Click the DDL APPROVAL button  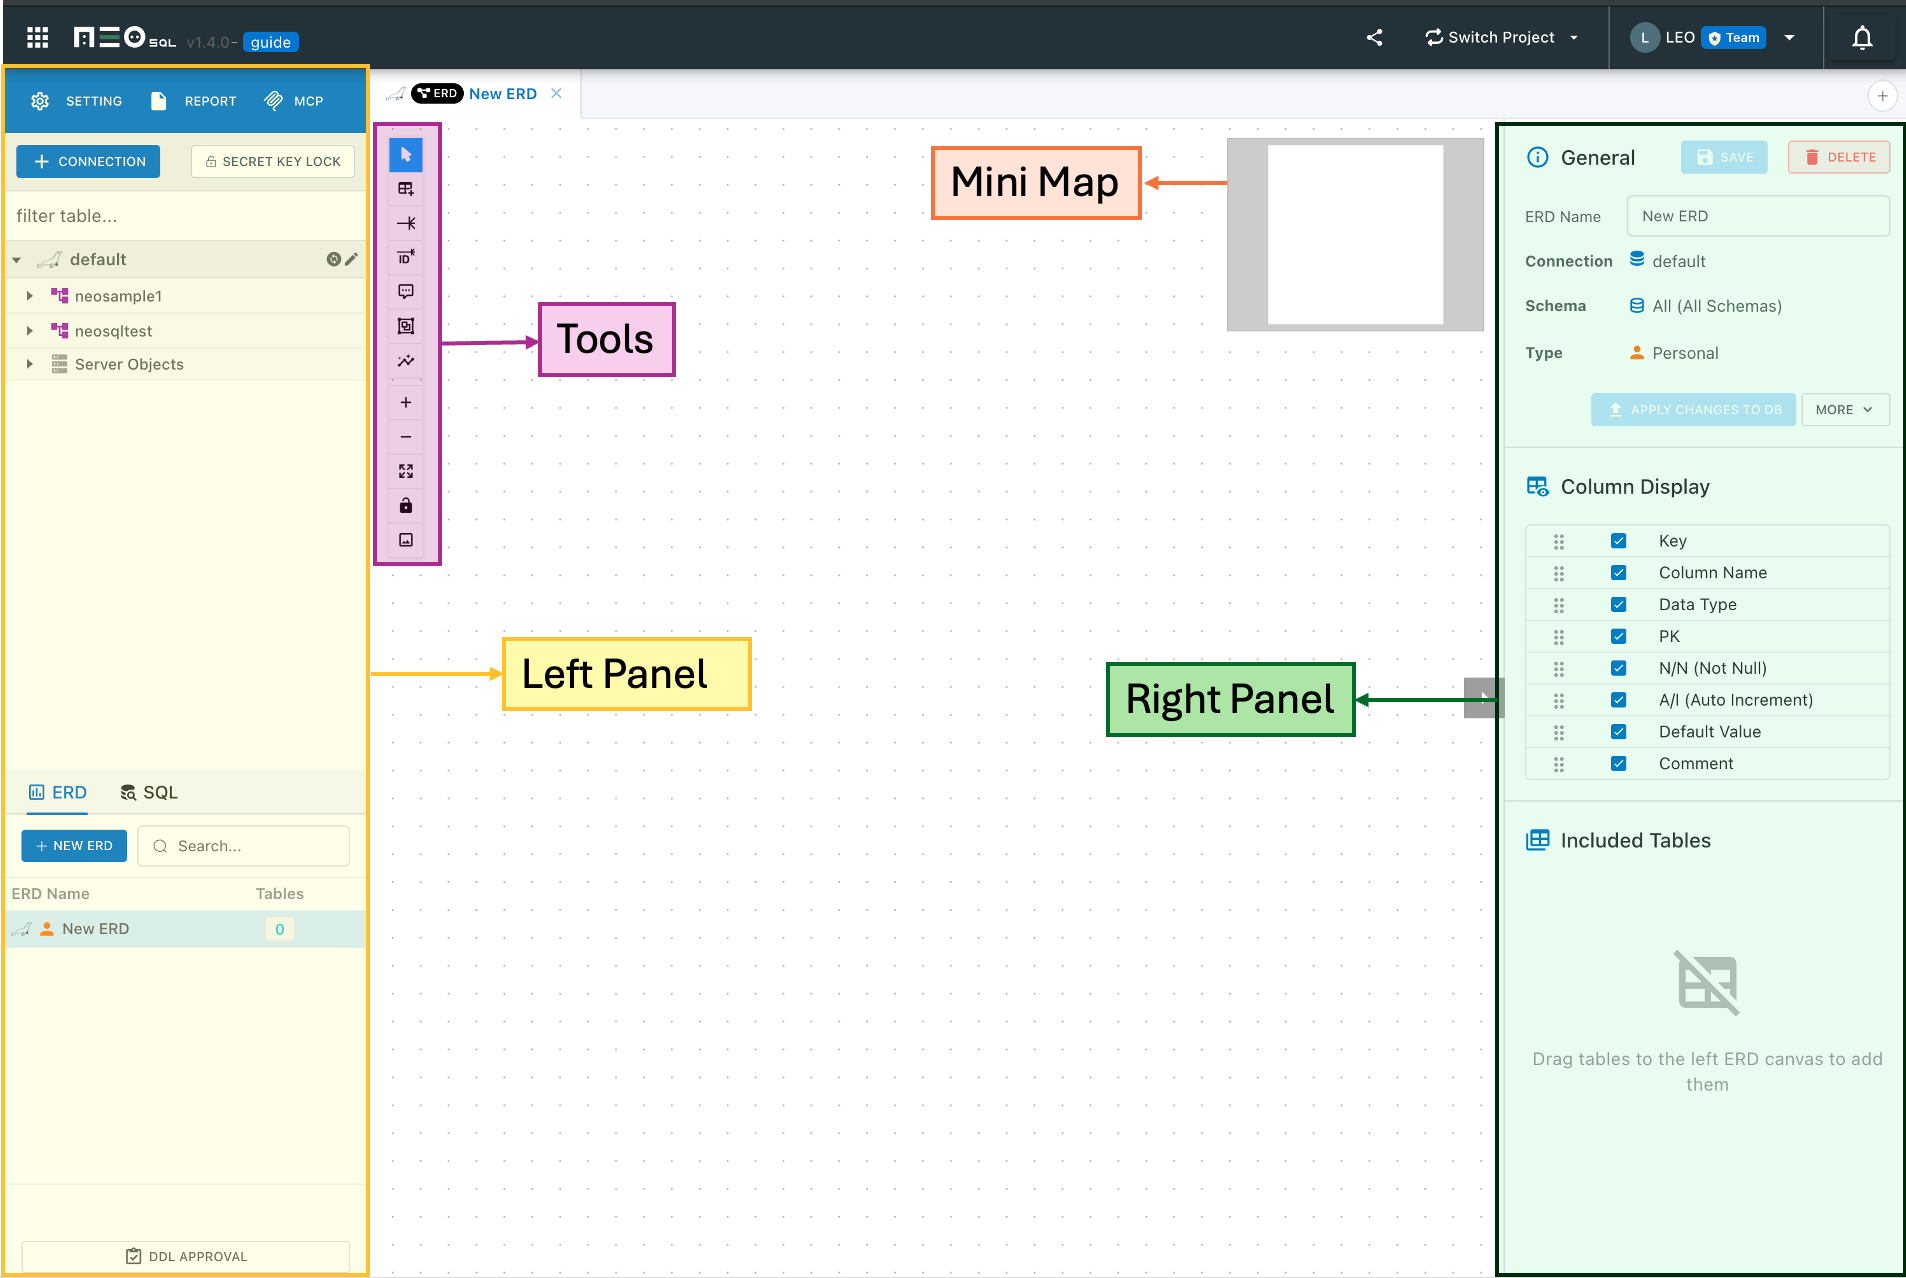(x=186, y=1256)
